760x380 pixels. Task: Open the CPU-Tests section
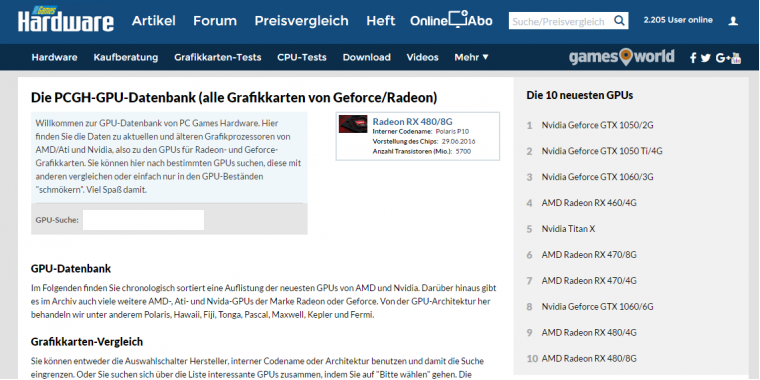coord(302,57)
